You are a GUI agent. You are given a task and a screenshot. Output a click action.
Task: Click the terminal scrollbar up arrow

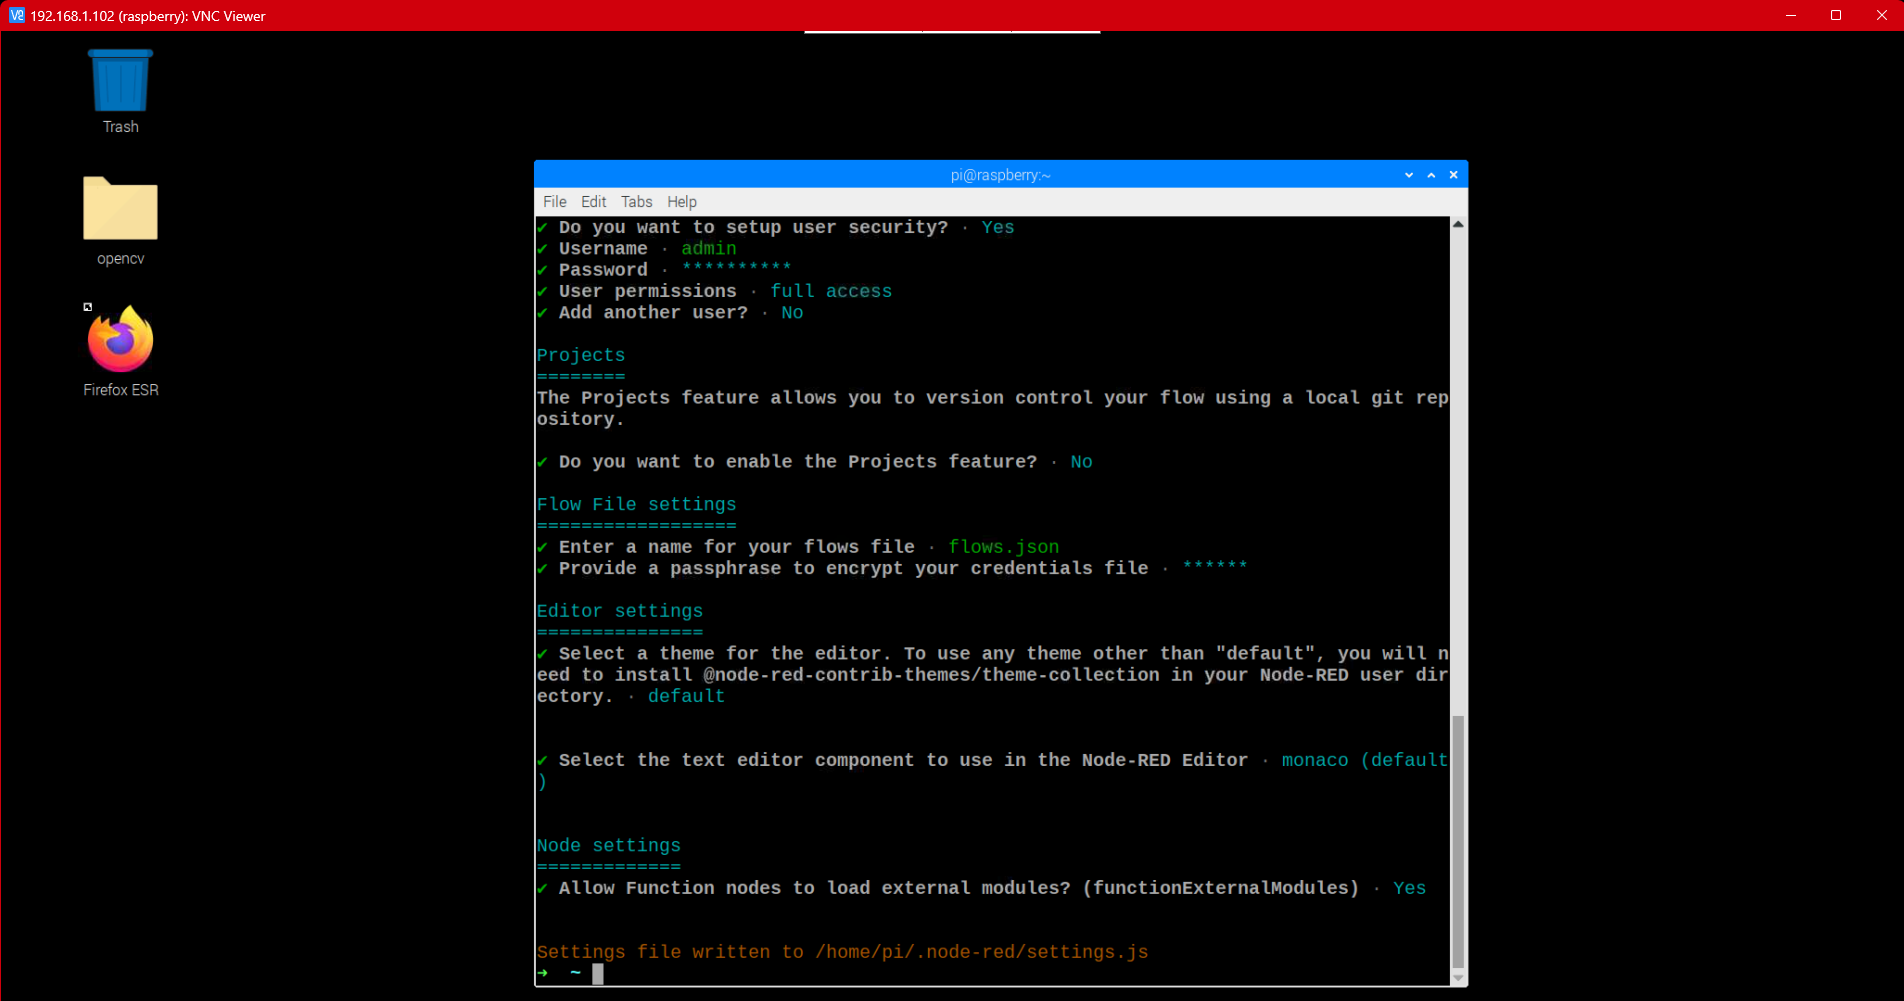1458,225
